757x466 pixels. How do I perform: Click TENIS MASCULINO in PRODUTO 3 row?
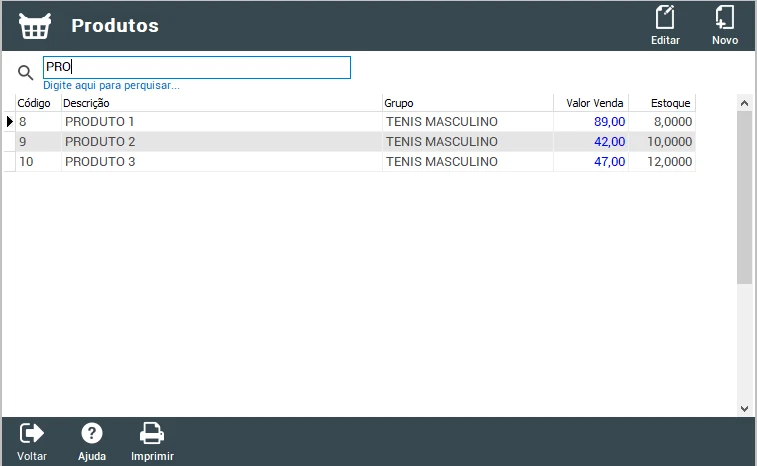(x=442, y=161)
